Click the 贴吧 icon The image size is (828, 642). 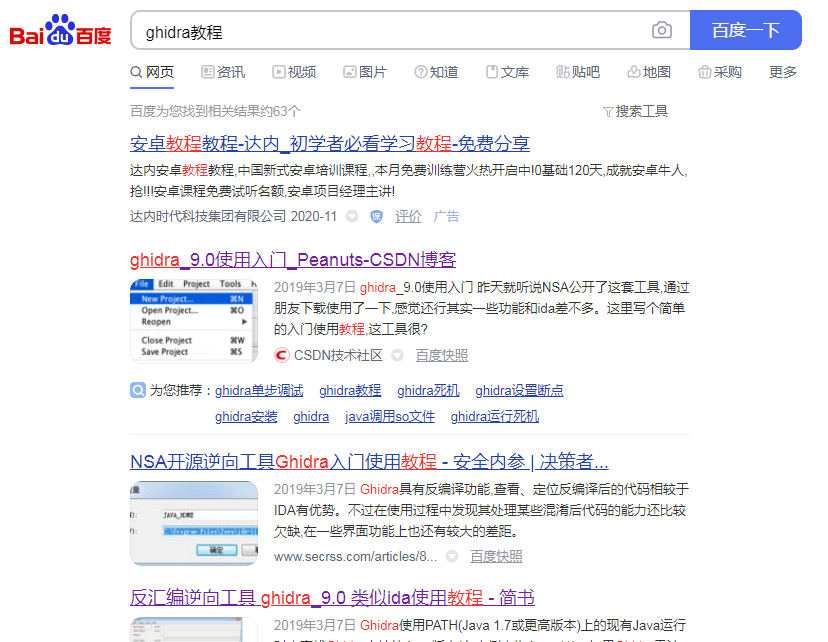pos(562,72)
